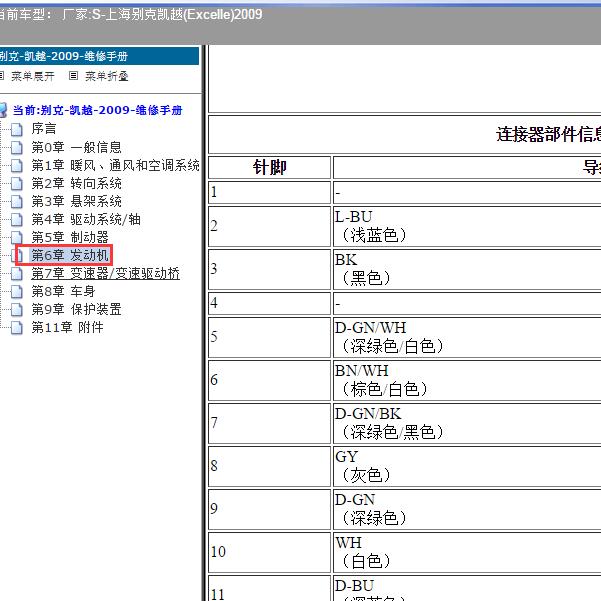Click pin number 5 cell
The width and height of the screenshot is (601, 601).
[269, 338]
